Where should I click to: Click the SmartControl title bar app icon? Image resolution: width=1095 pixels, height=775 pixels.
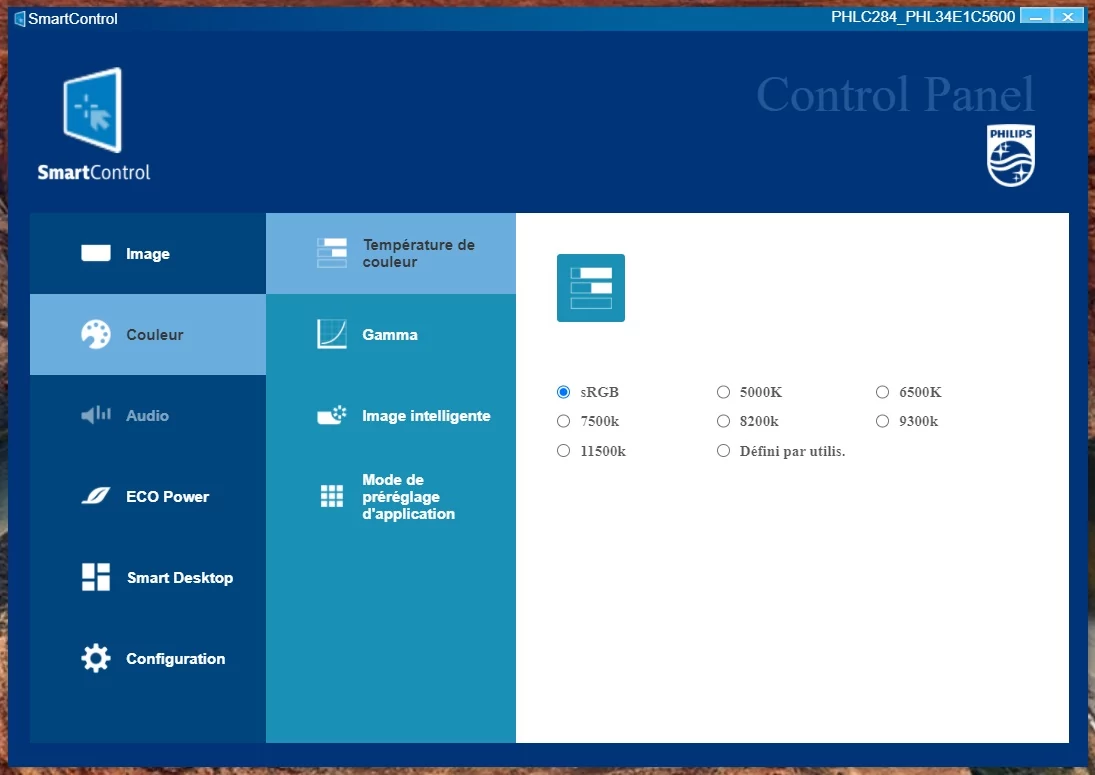pyautogui.click(x=20, y=19)
